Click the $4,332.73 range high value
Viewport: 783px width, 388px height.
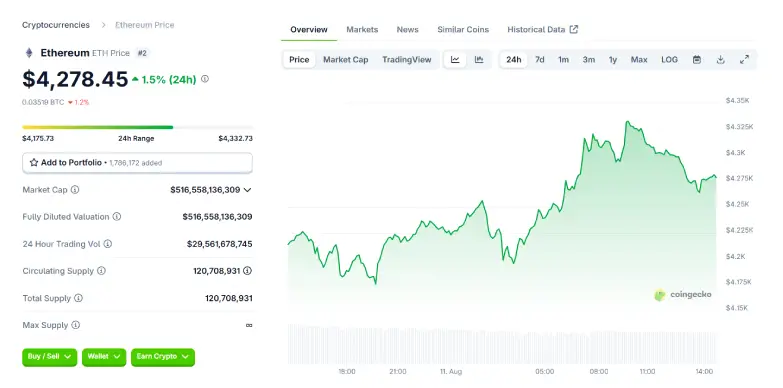click(235, 138)
